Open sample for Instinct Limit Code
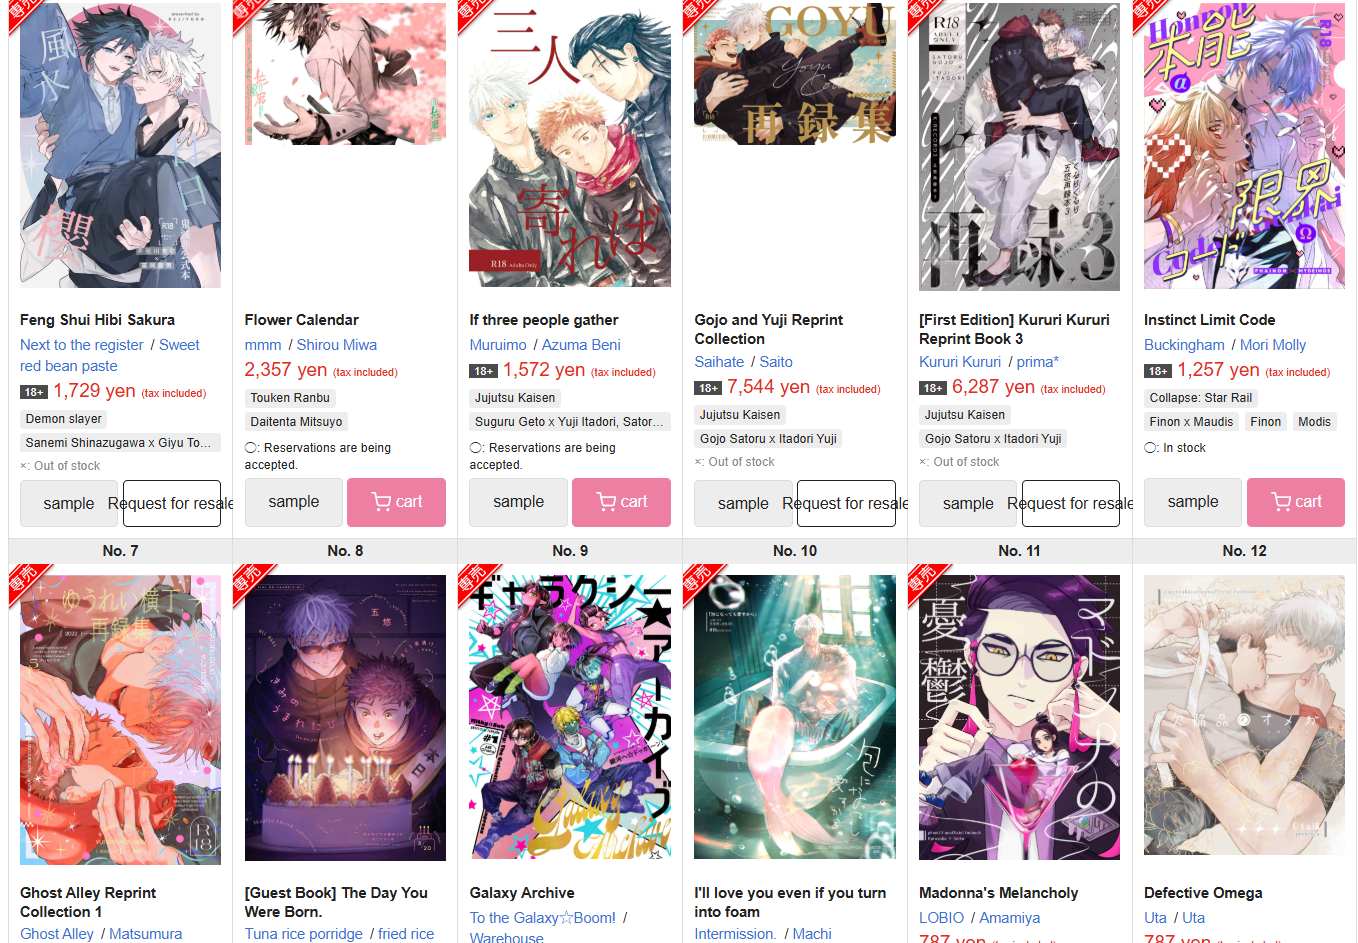Viewport: 1358px width, 943px height. coord(1193,502)
